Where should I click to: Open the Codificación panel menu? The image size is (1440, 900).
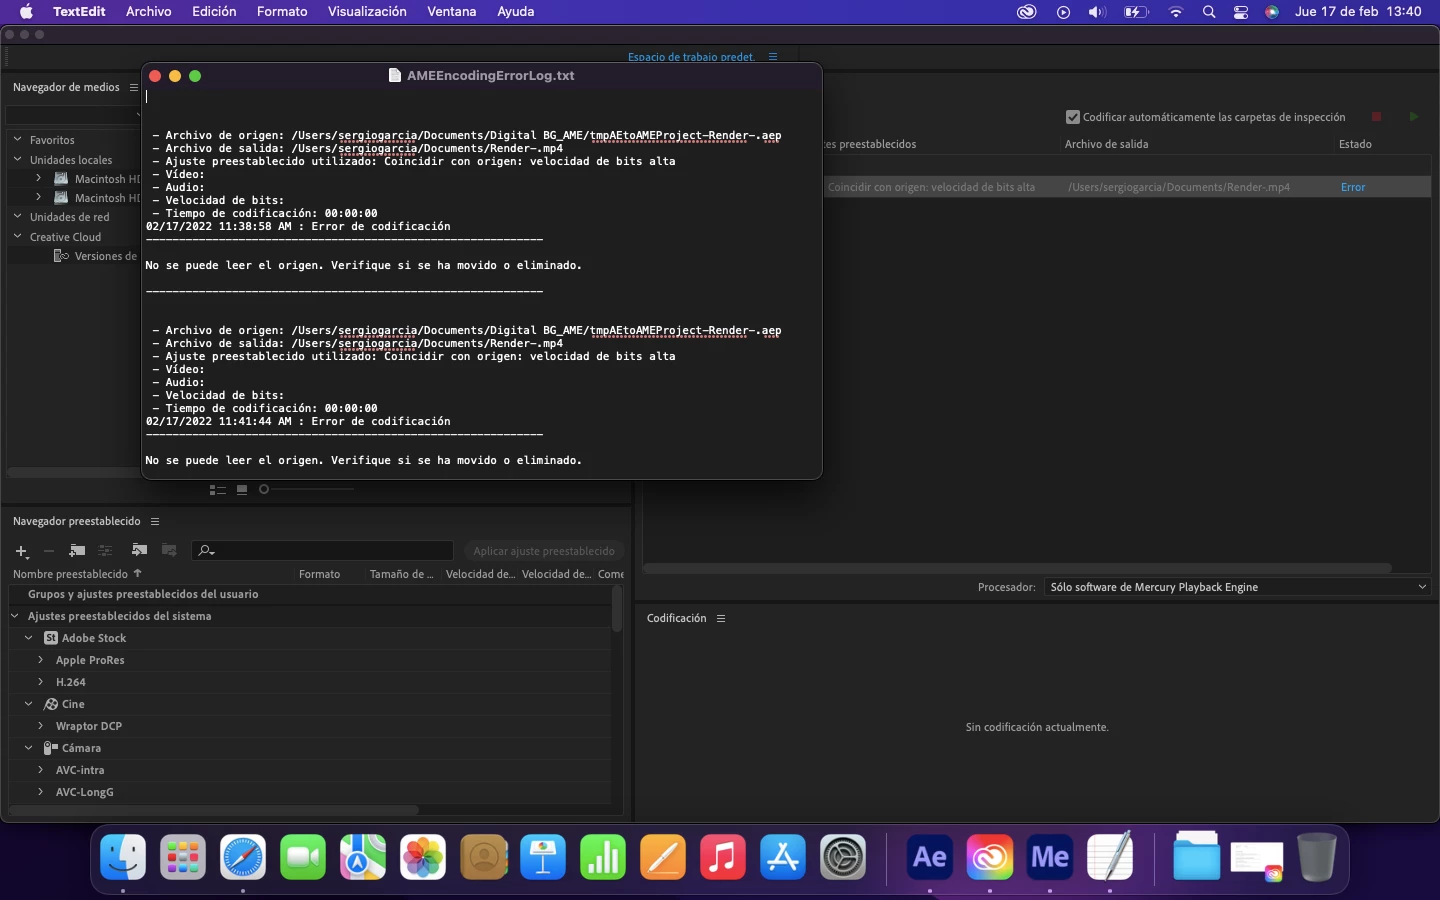[721, 618]
